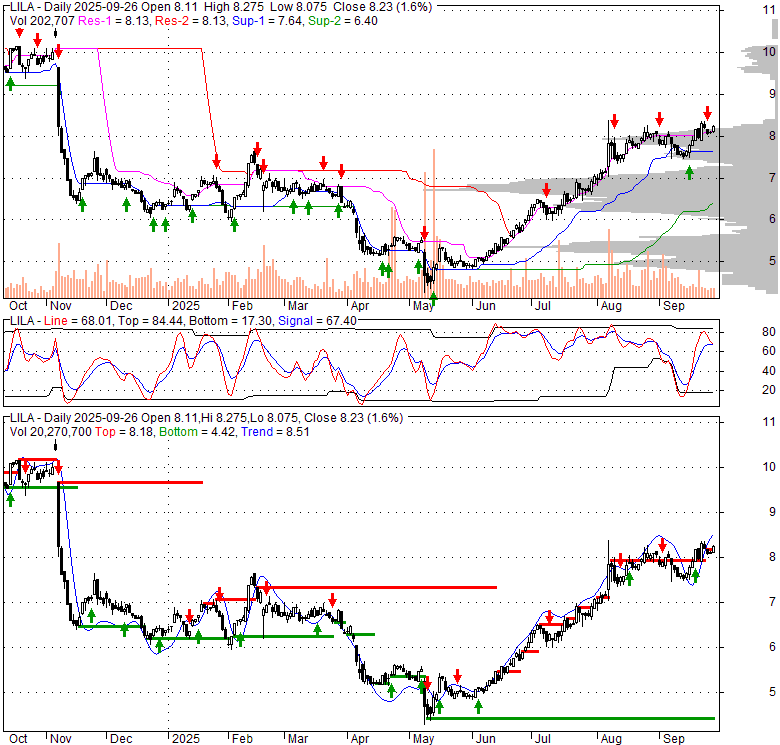Click 'High 8.275' in the top chart header
This screenshot has height=745, width=780.
[234, 7]
